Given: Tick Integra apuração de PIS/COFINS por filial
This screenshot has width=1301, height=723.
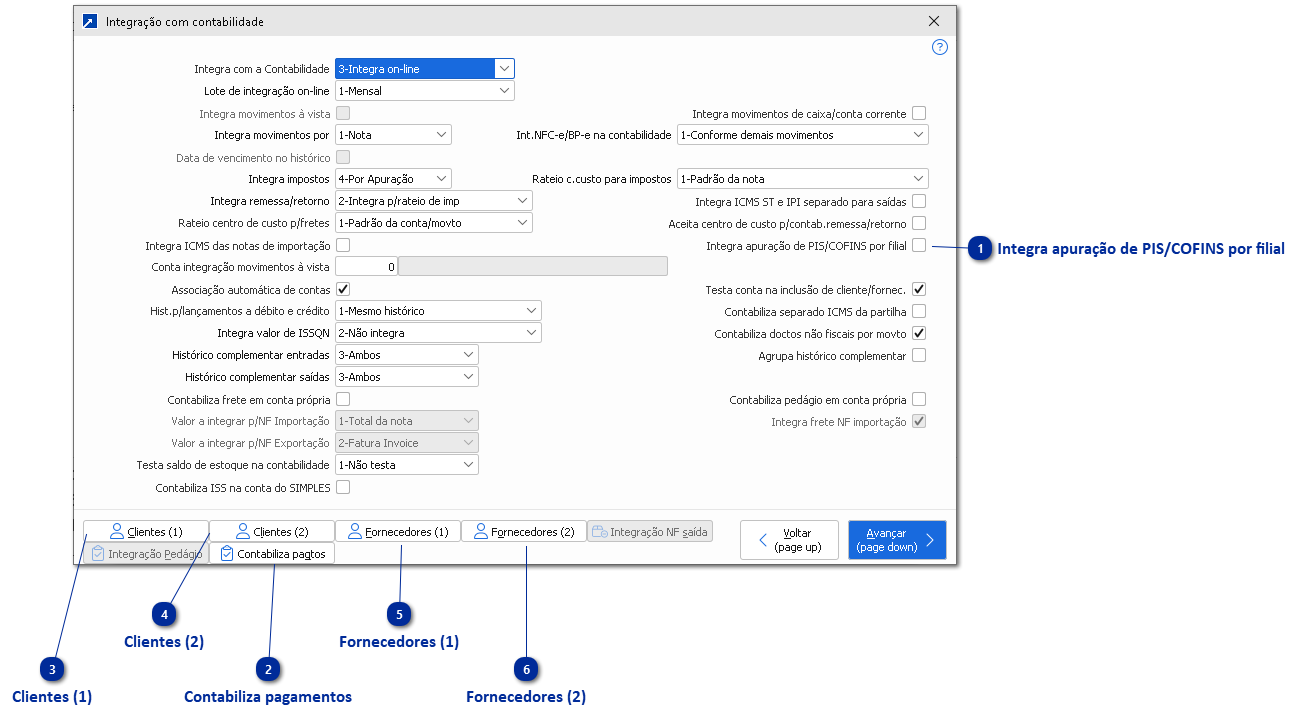Looking at the screenshot, I should coord(919,246).
